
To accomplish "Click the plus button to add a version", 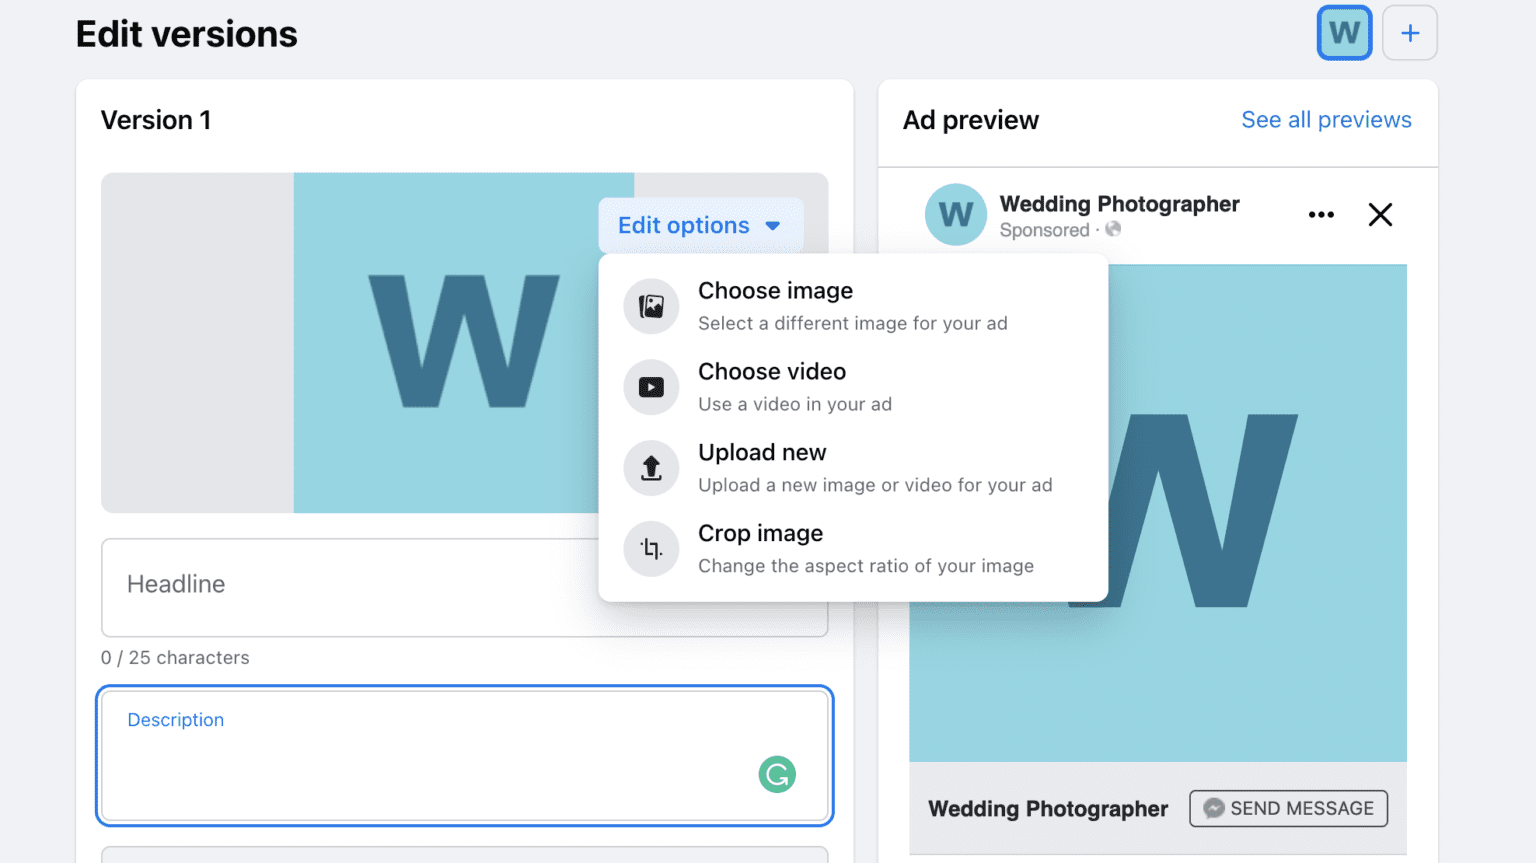I will [x=1410, y=32].
